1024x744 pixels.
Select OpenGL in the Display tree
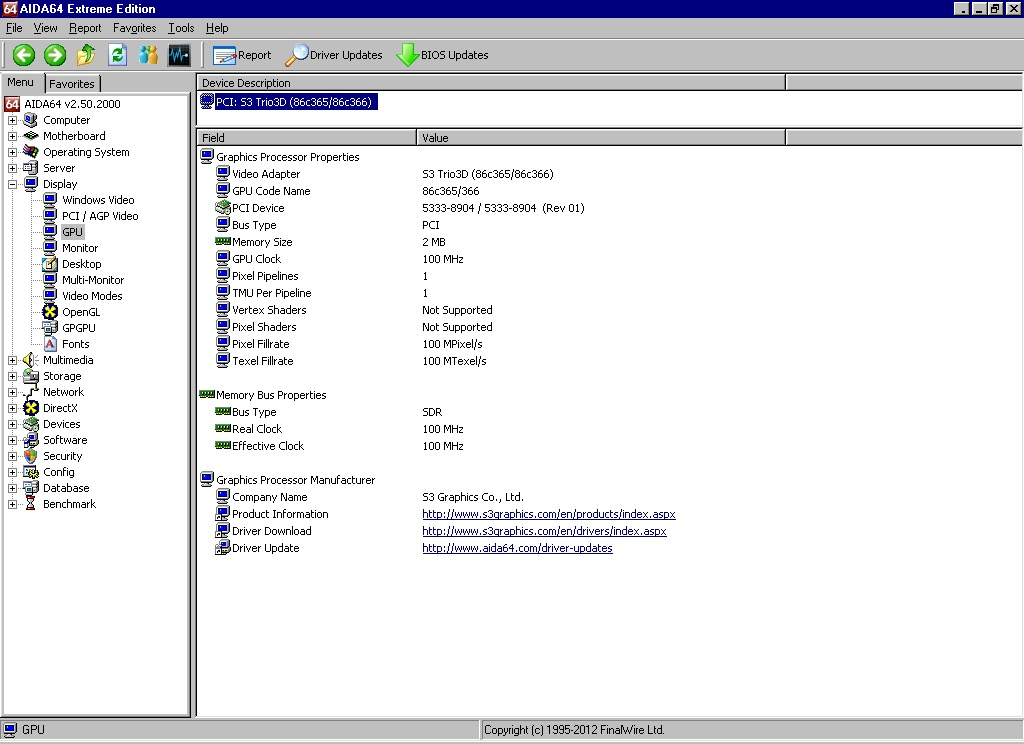(83, 312)
